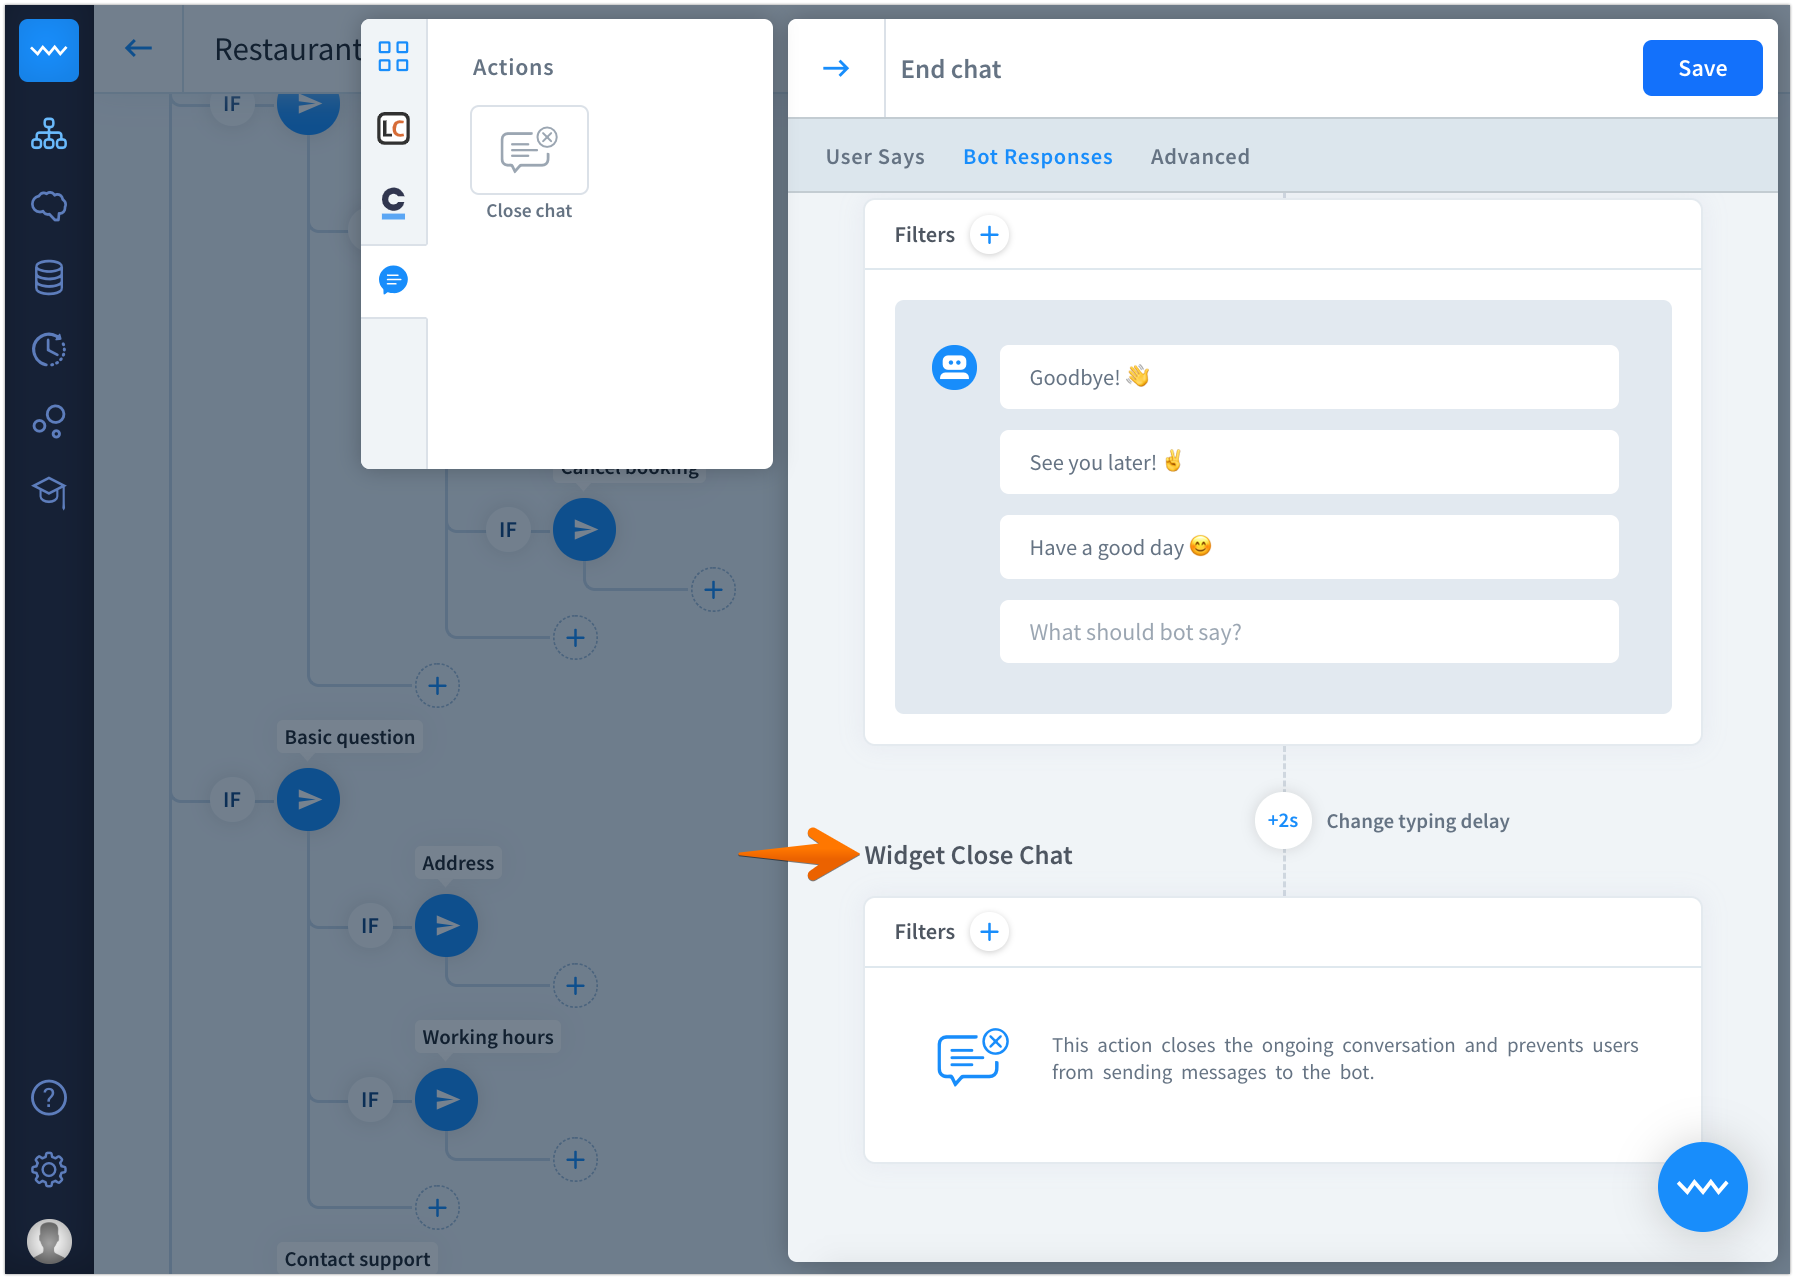The width and height of the screenshot is (1795, 1279).
Task: Open the chat widget launcher bubble
Action: point(1702,1187)
